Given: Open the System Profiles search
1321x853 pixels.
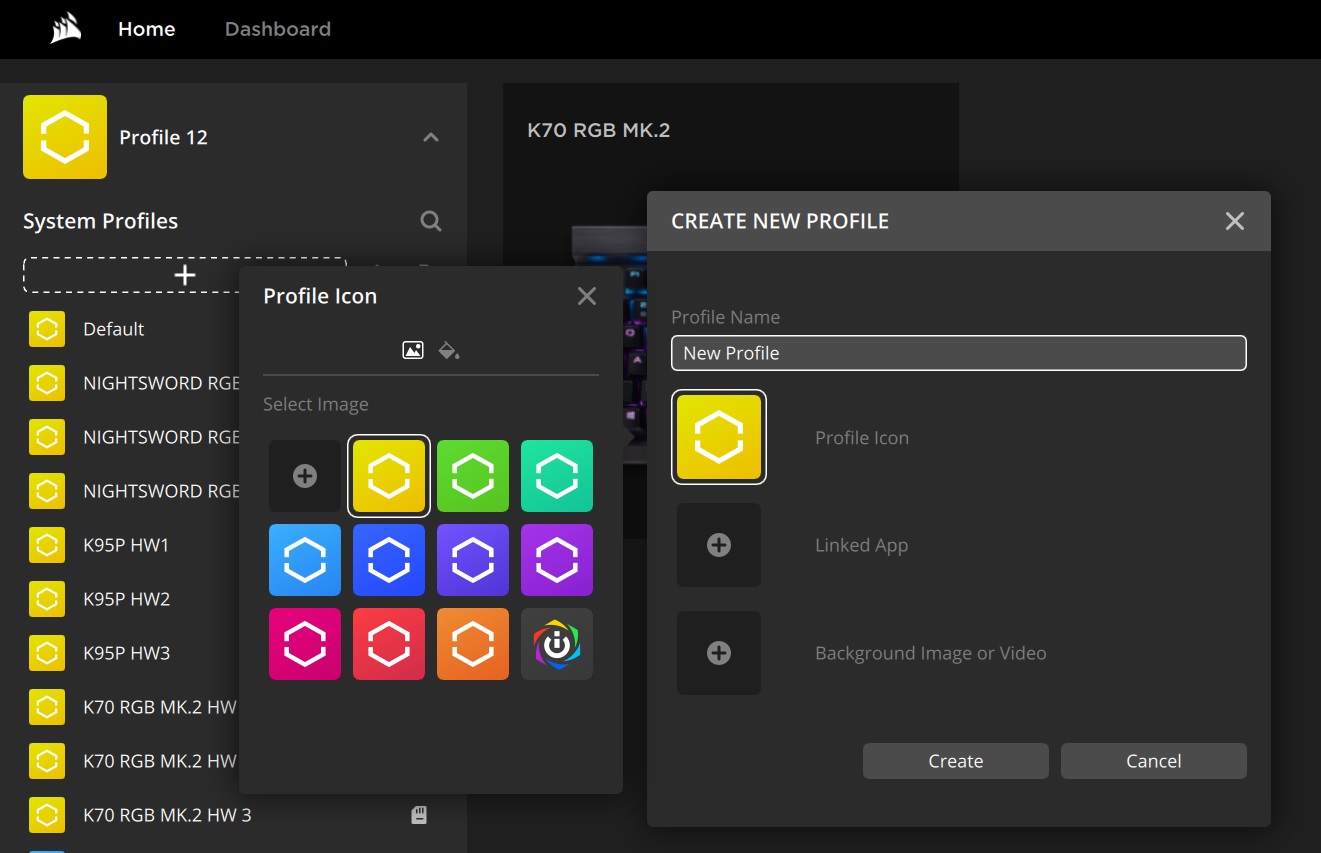Looking at the screenshot, I should pos(430,221).
